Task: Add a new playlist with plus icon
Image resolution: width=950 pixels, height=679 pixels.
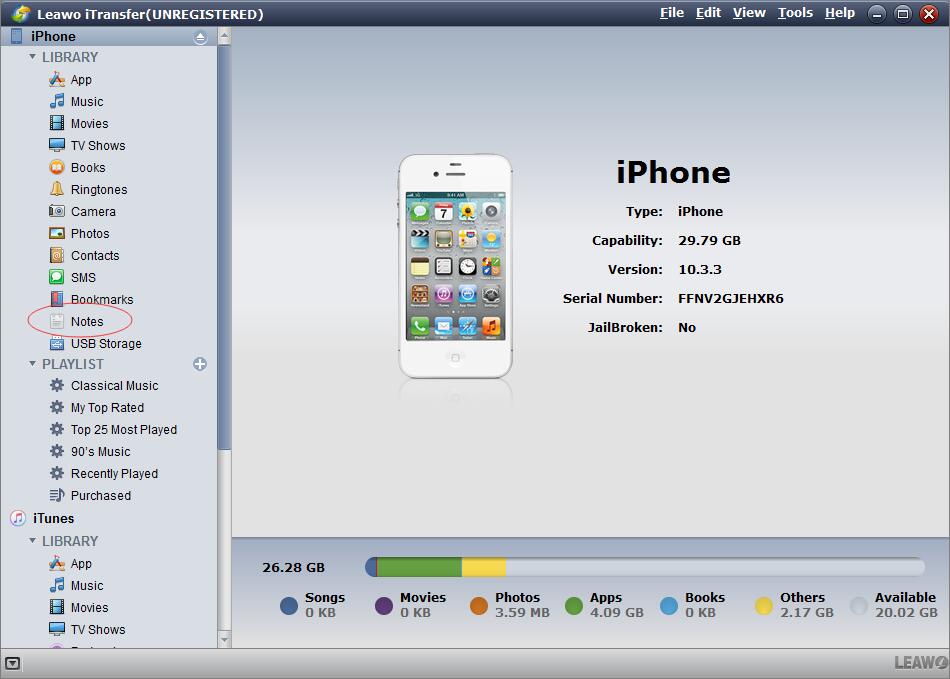Action: point(200,364)
